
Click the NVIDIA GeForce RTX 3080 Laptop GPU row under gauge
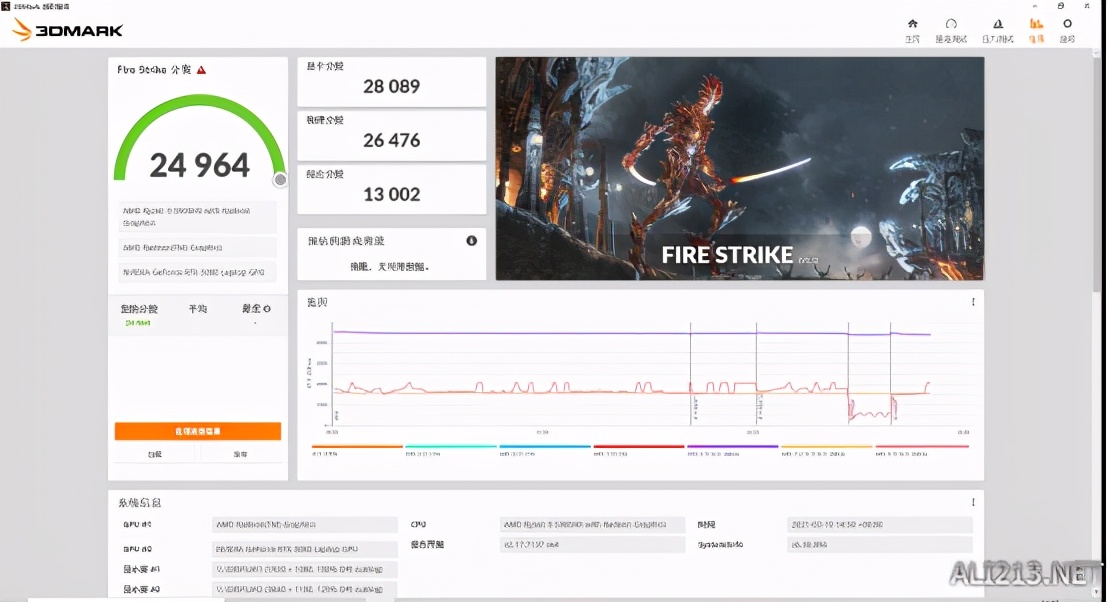pyautogui.click(x=197, y=272)
